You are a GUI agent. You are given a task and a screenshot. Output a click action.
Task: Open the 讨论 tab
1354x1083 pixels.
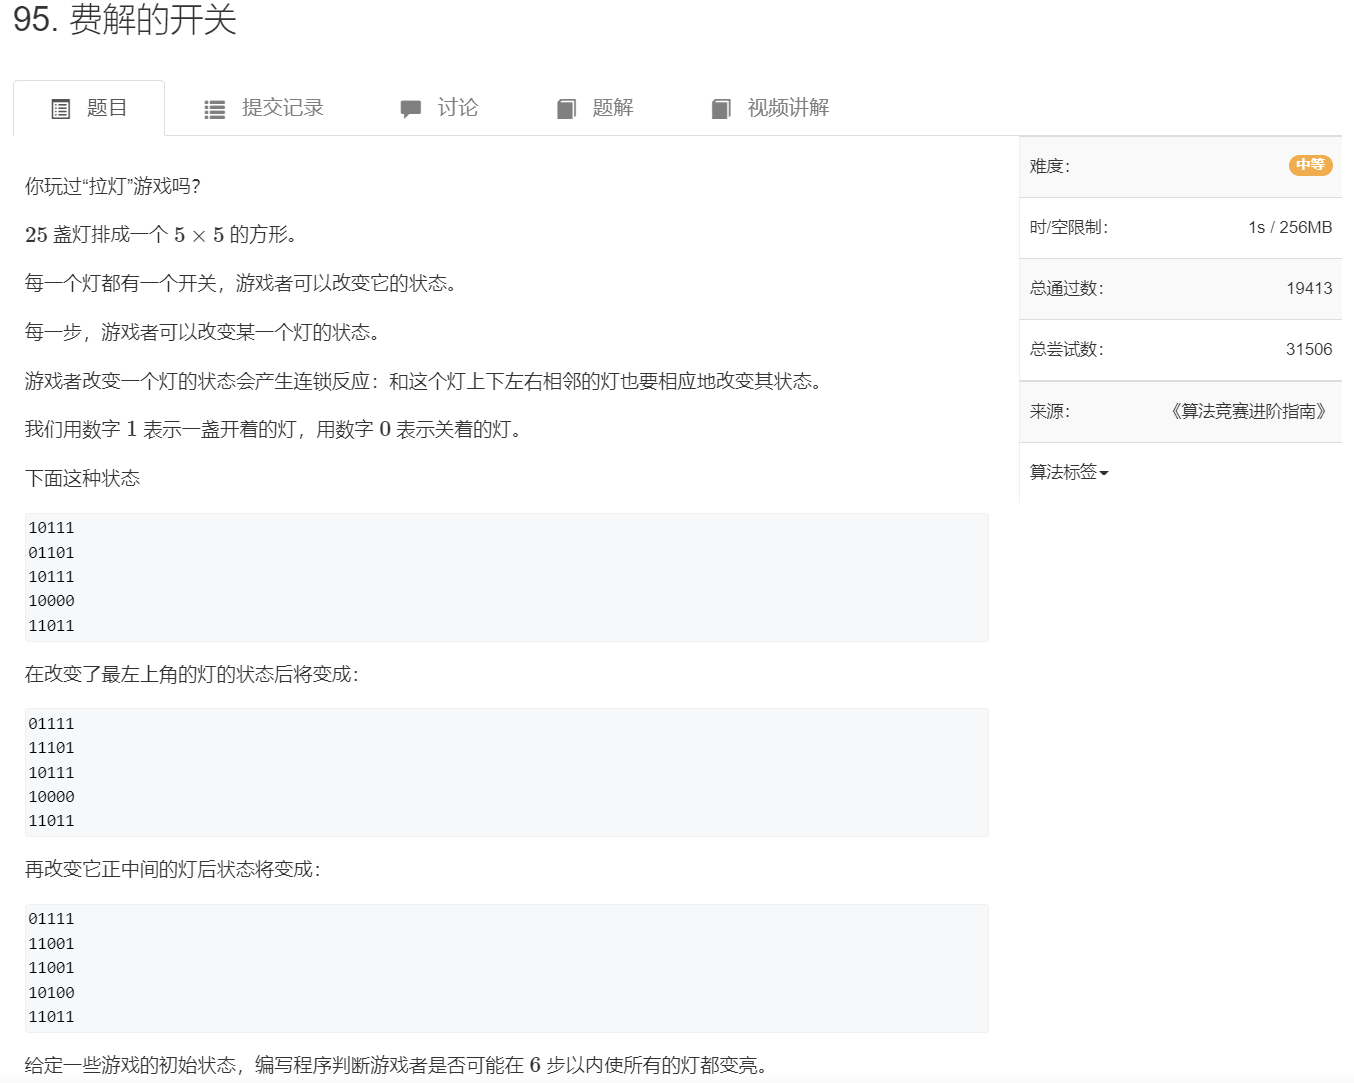pos(439,108)
